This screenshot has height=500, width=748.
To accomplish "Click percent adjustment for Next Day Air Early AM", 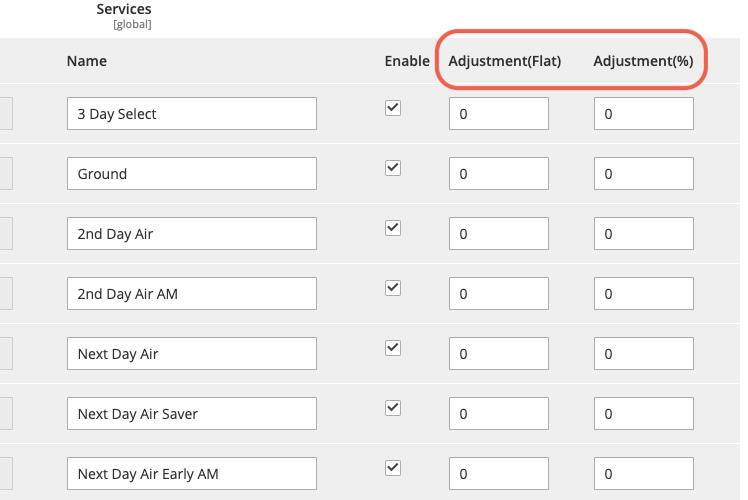I will click(x=643, y=474).
